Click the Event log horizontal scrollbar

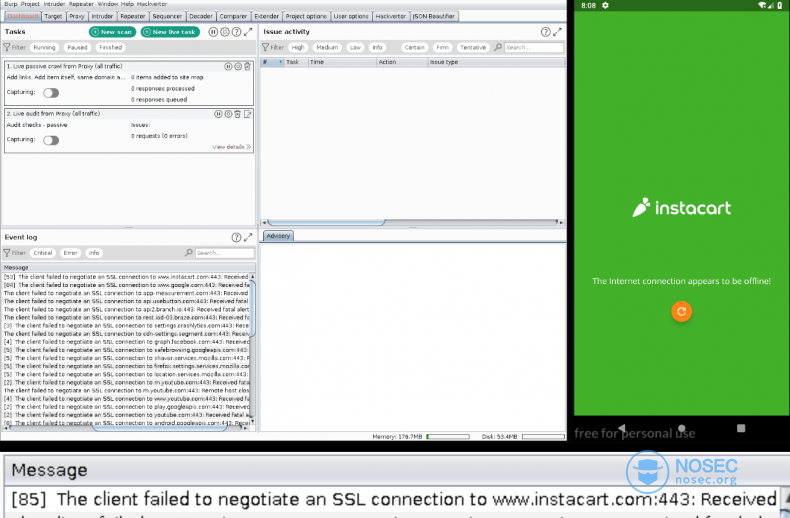[x=159, y=428]
